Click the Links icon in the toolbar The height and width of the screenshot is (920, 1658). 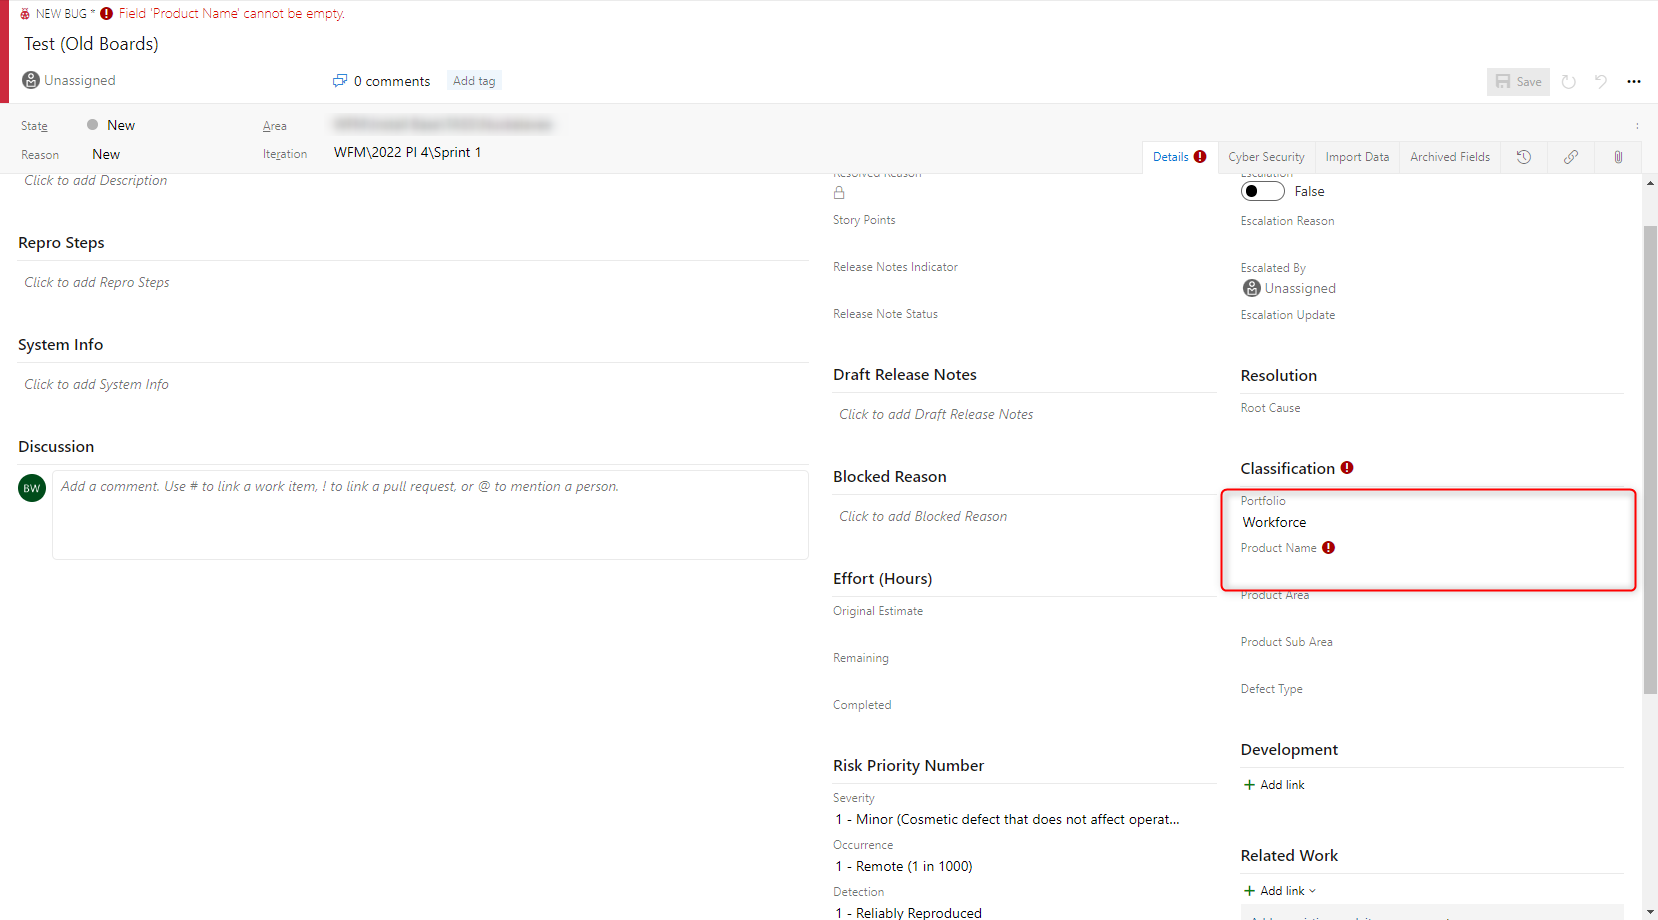point(1570,157)
